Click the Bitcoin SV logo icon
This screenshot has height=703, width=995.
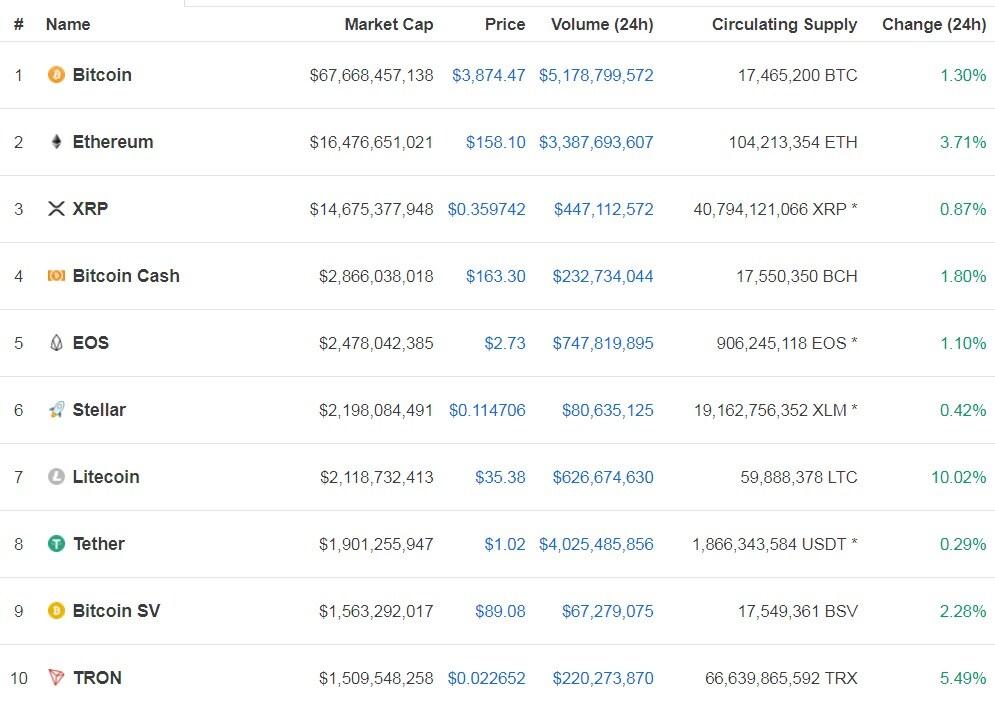pyautogui.click(x=56, y=611)
